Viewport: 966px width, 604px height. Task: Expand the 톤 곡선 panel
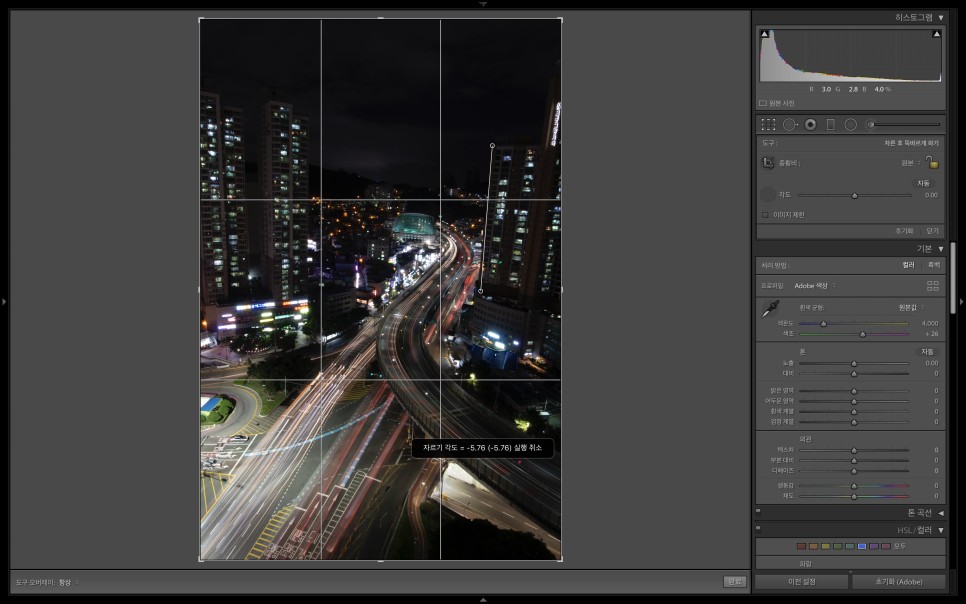click(941, 513)
